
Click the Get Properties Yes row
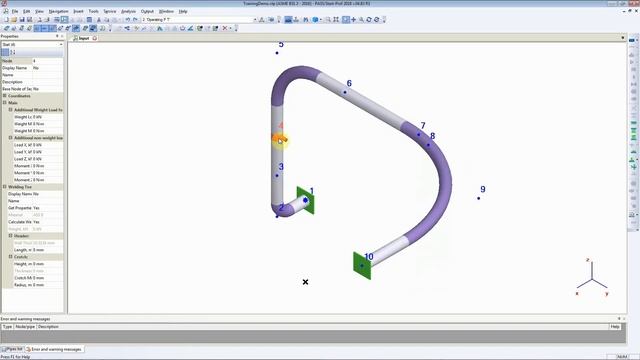pos(32,208)
